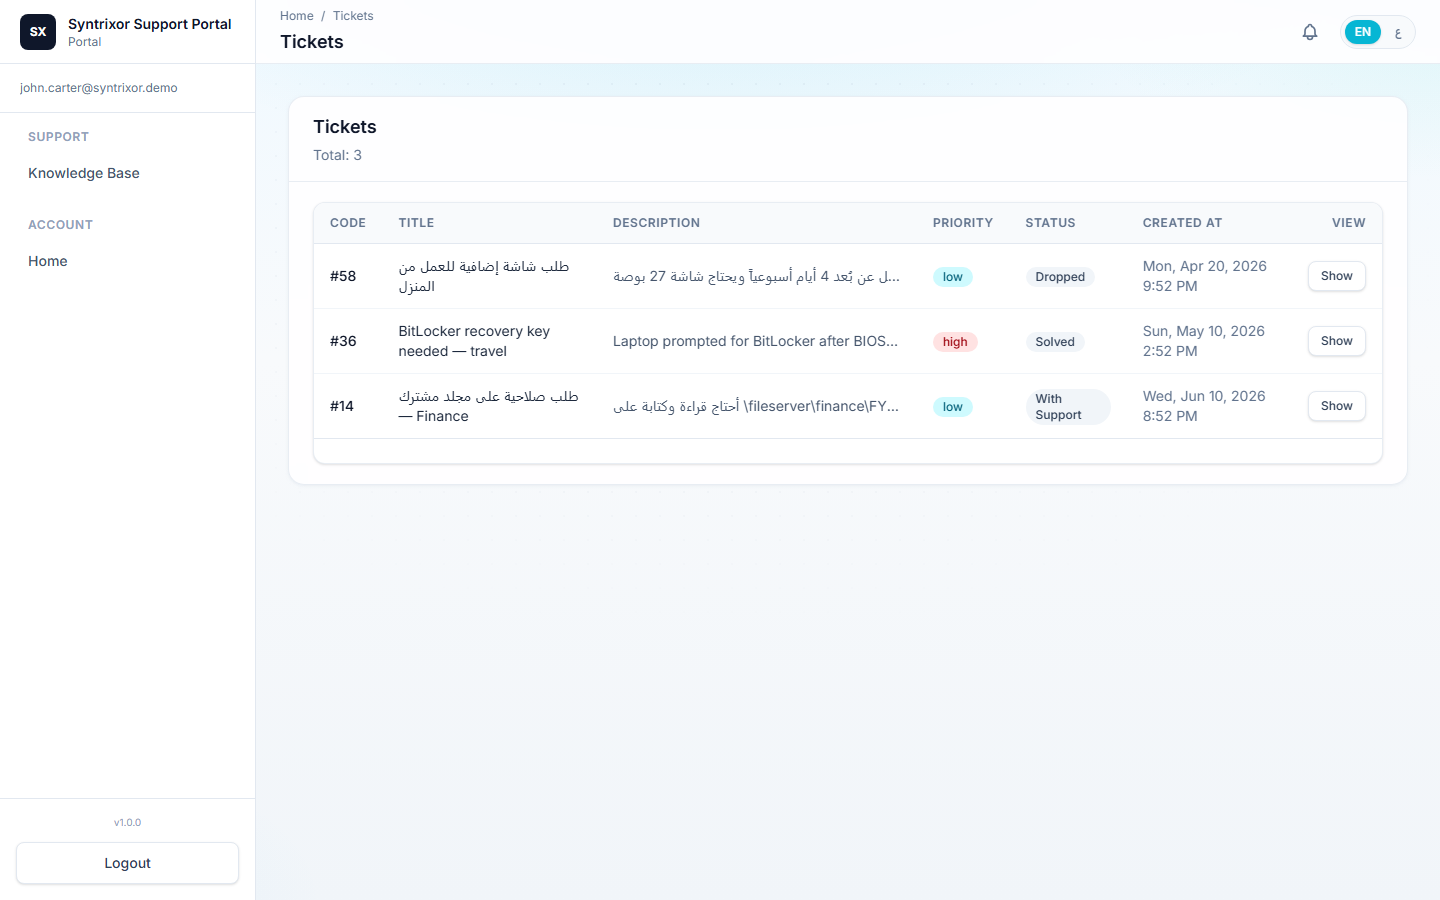Go to Home in sidebar
The image size is (1440, 900).
pos(48,261)
